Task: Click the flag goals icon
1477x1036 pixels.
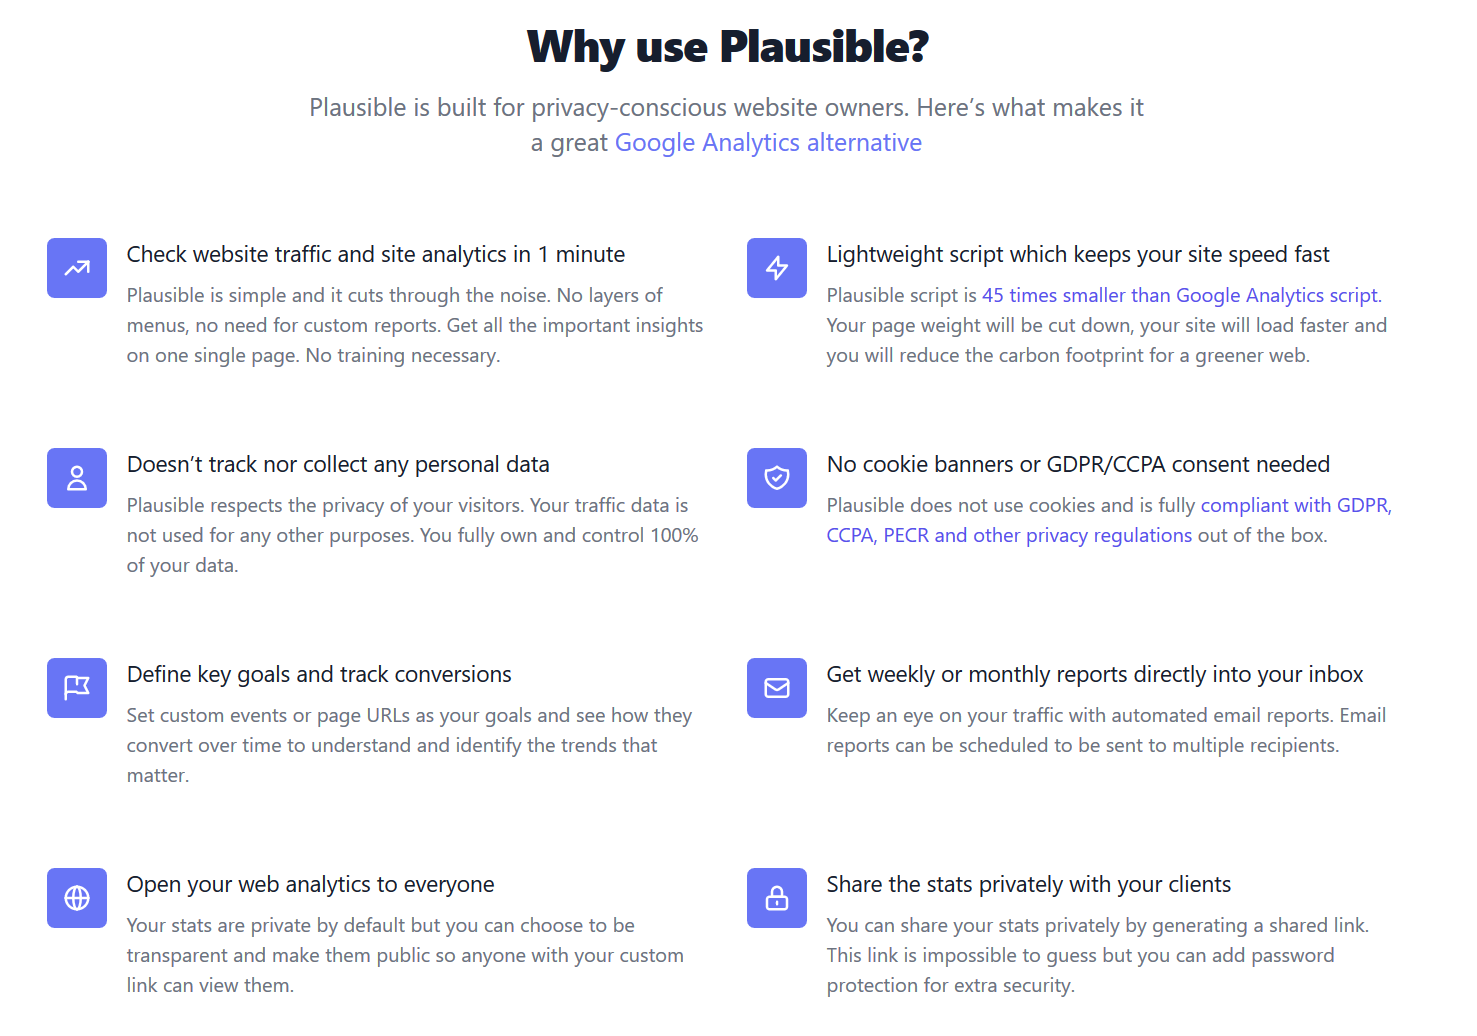Action: click(x=77, y=688)
